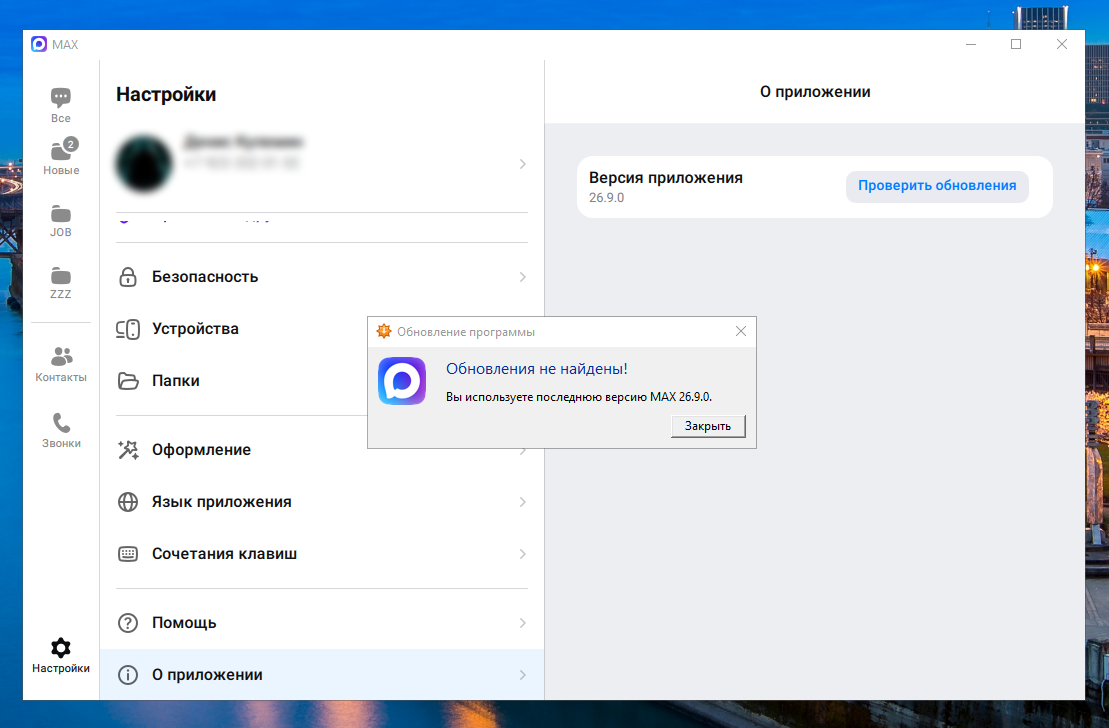The image size is (1109, 728).
Task: Click the chevron on О приложении row
Action: click(523, 675)
